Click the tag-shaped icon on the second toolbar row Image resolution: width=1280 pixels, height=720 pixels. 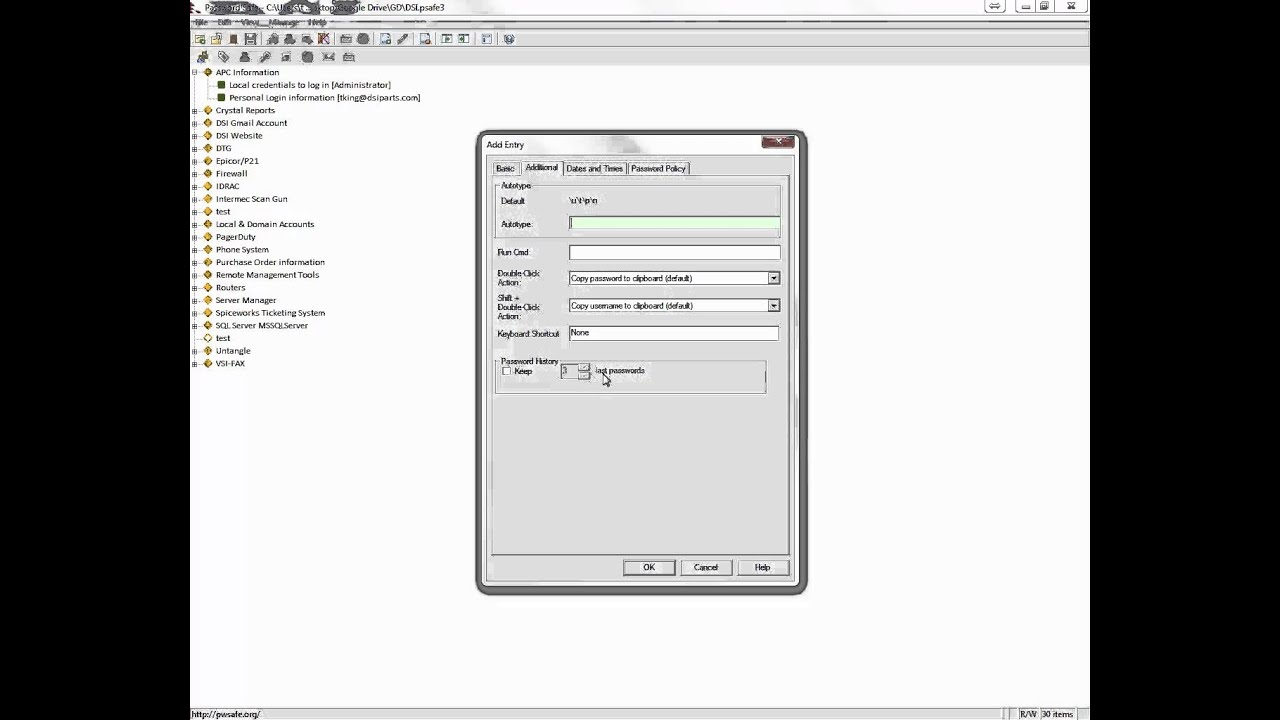(x=223, y=57)
